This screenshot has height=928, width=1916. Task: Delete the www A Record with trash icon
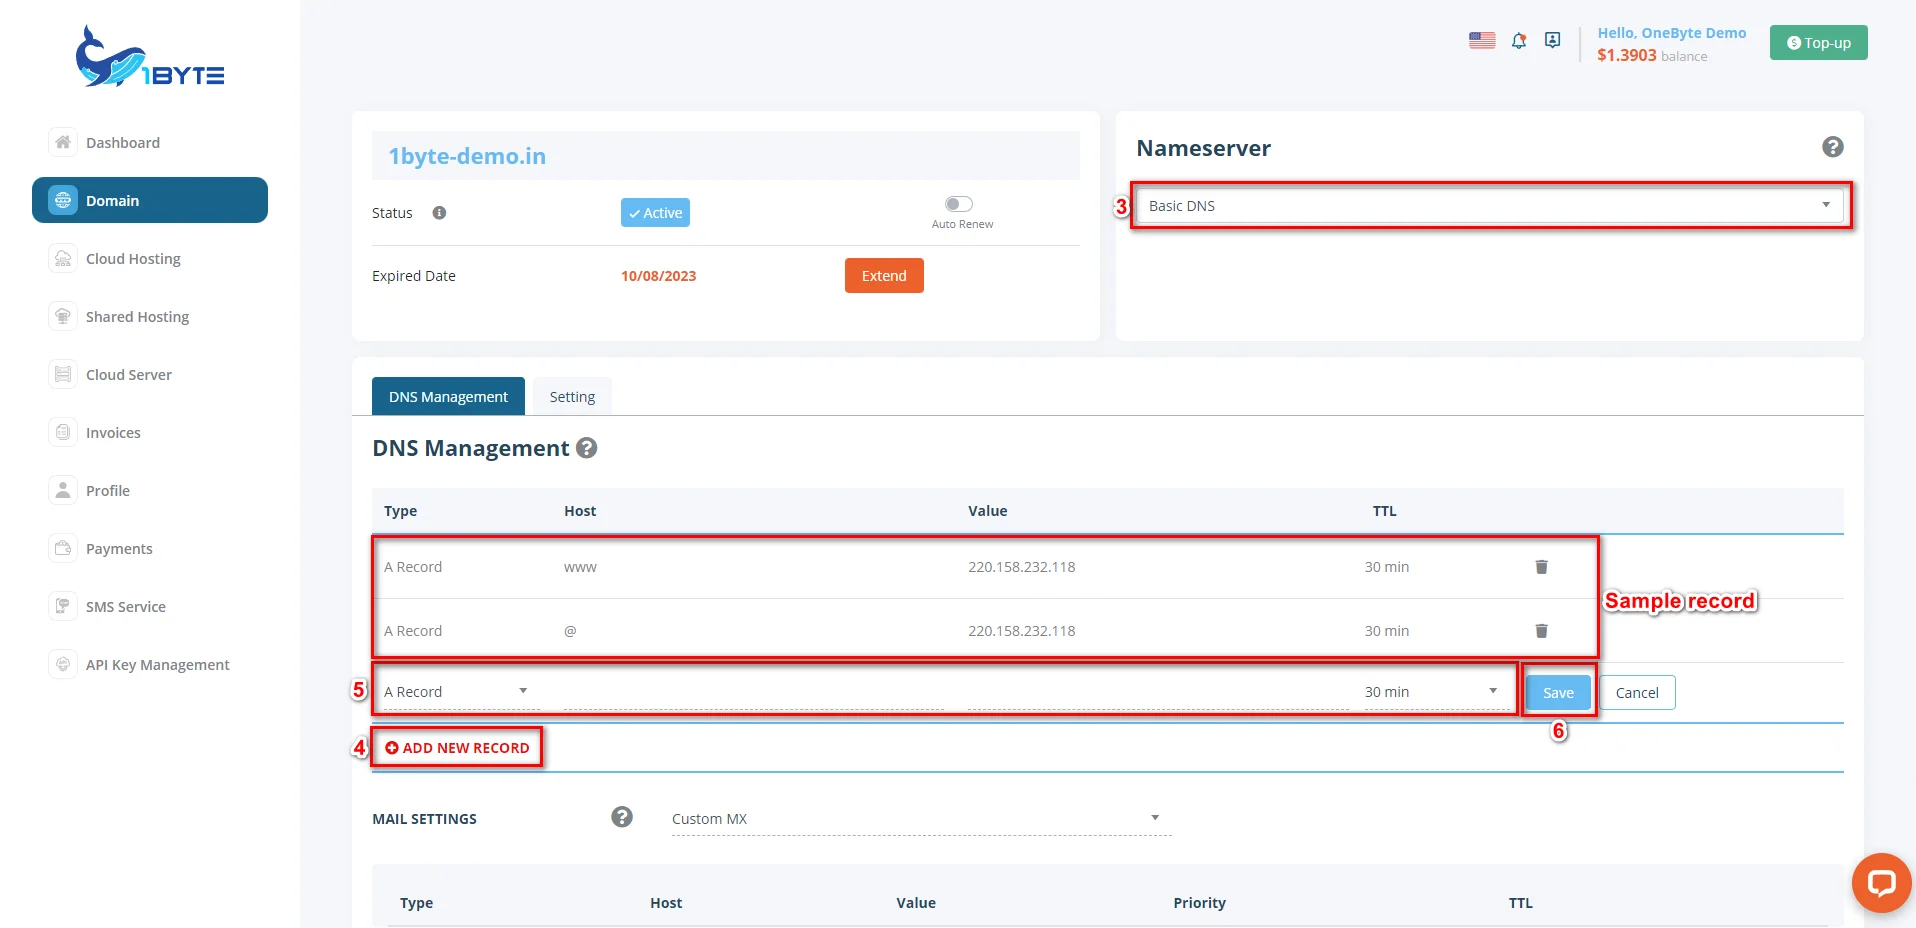1541,566
